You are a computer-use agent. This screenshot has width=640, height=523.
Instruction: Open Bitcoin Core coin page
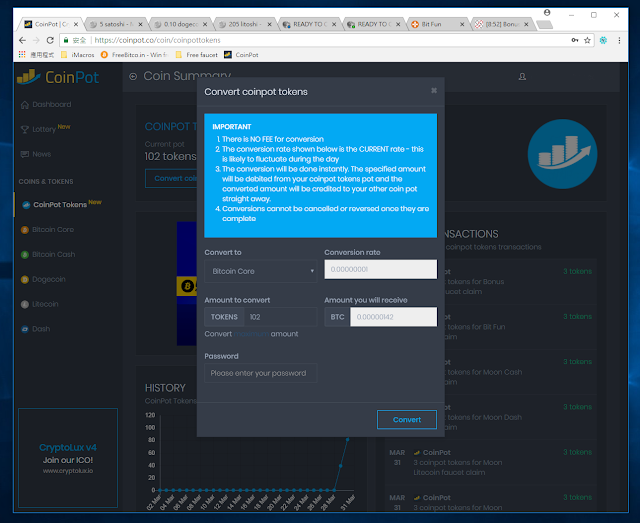point(53,229)
